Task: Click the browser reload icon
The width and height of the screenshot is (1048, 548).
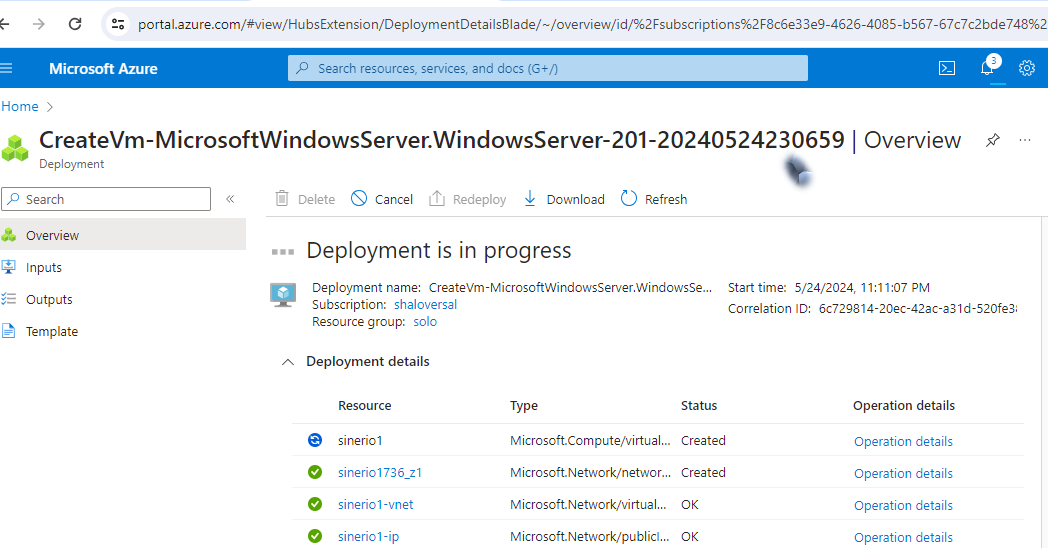Action: coord(75,23)
